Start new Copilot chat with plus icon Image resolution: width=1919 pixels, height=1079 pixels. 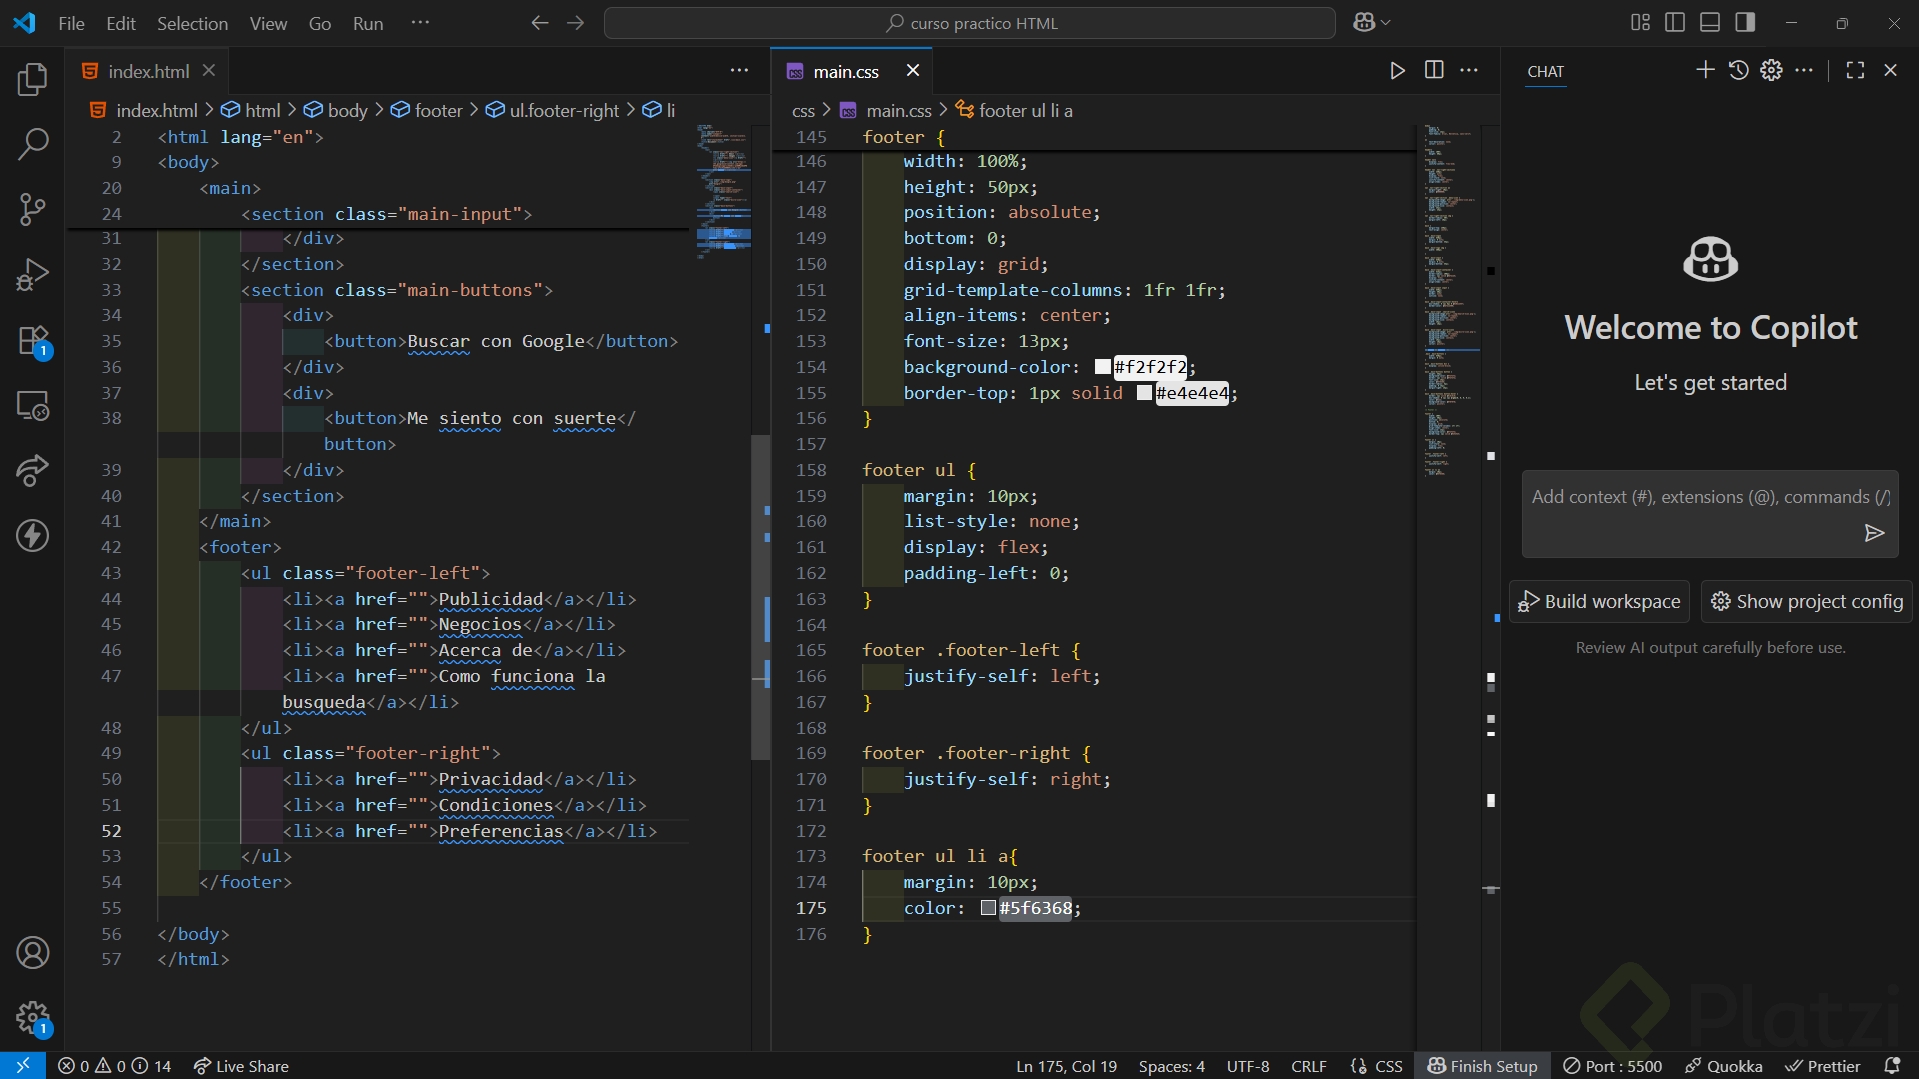[x=1705, y=70]
